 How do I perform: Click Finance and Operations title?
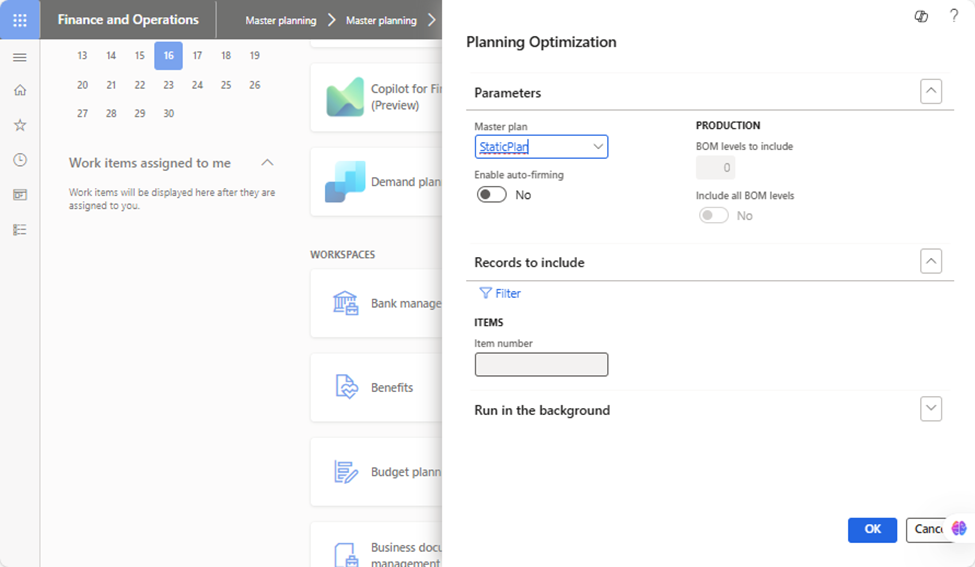pos(128,20)
